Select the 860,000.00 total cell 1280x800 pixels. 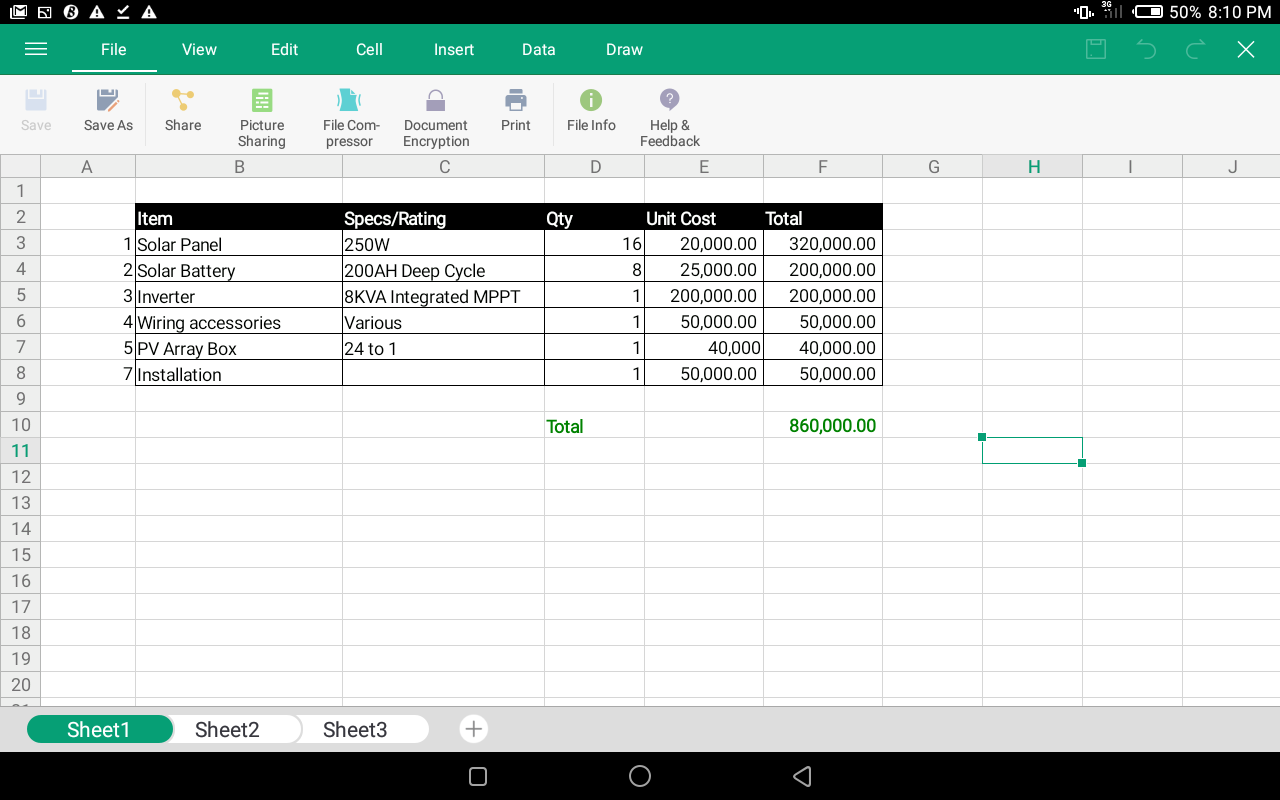point(823,425)
